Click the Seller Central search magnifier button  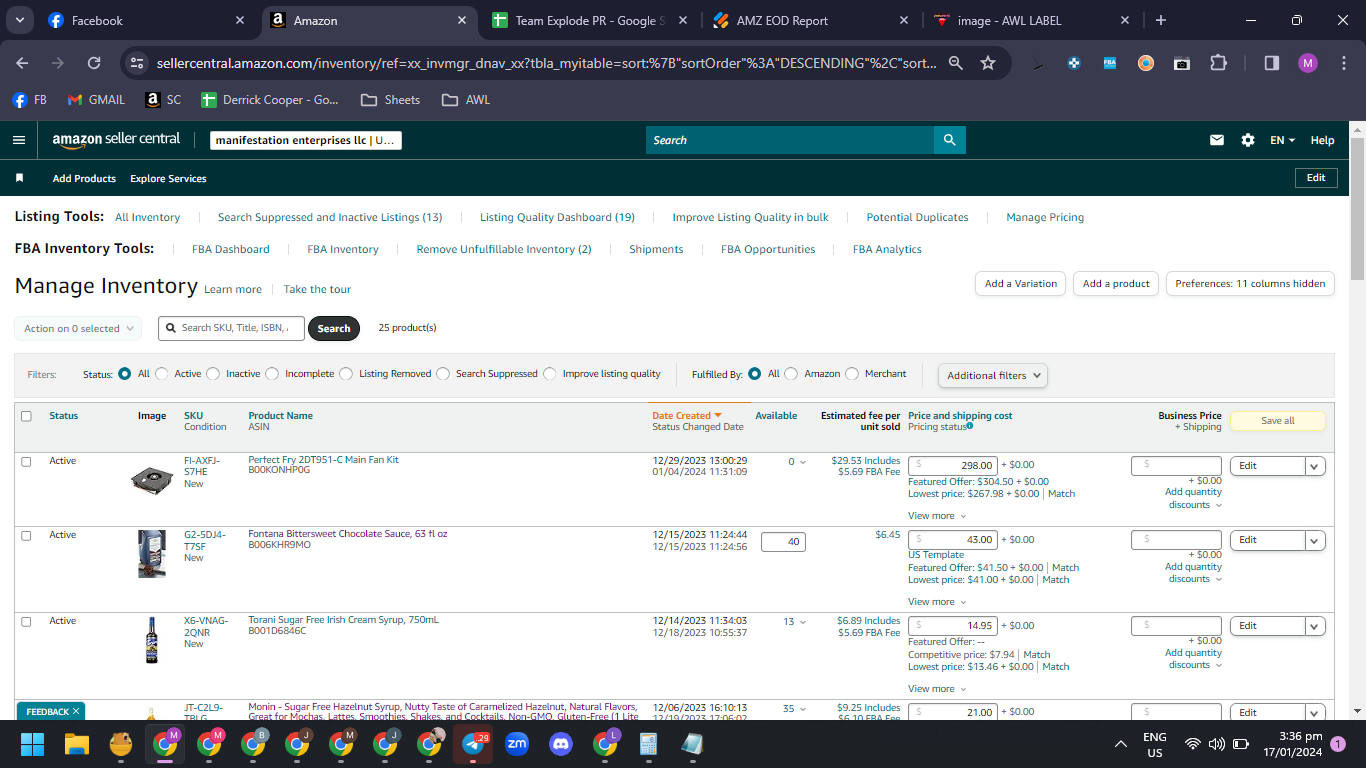pos(949,140)
